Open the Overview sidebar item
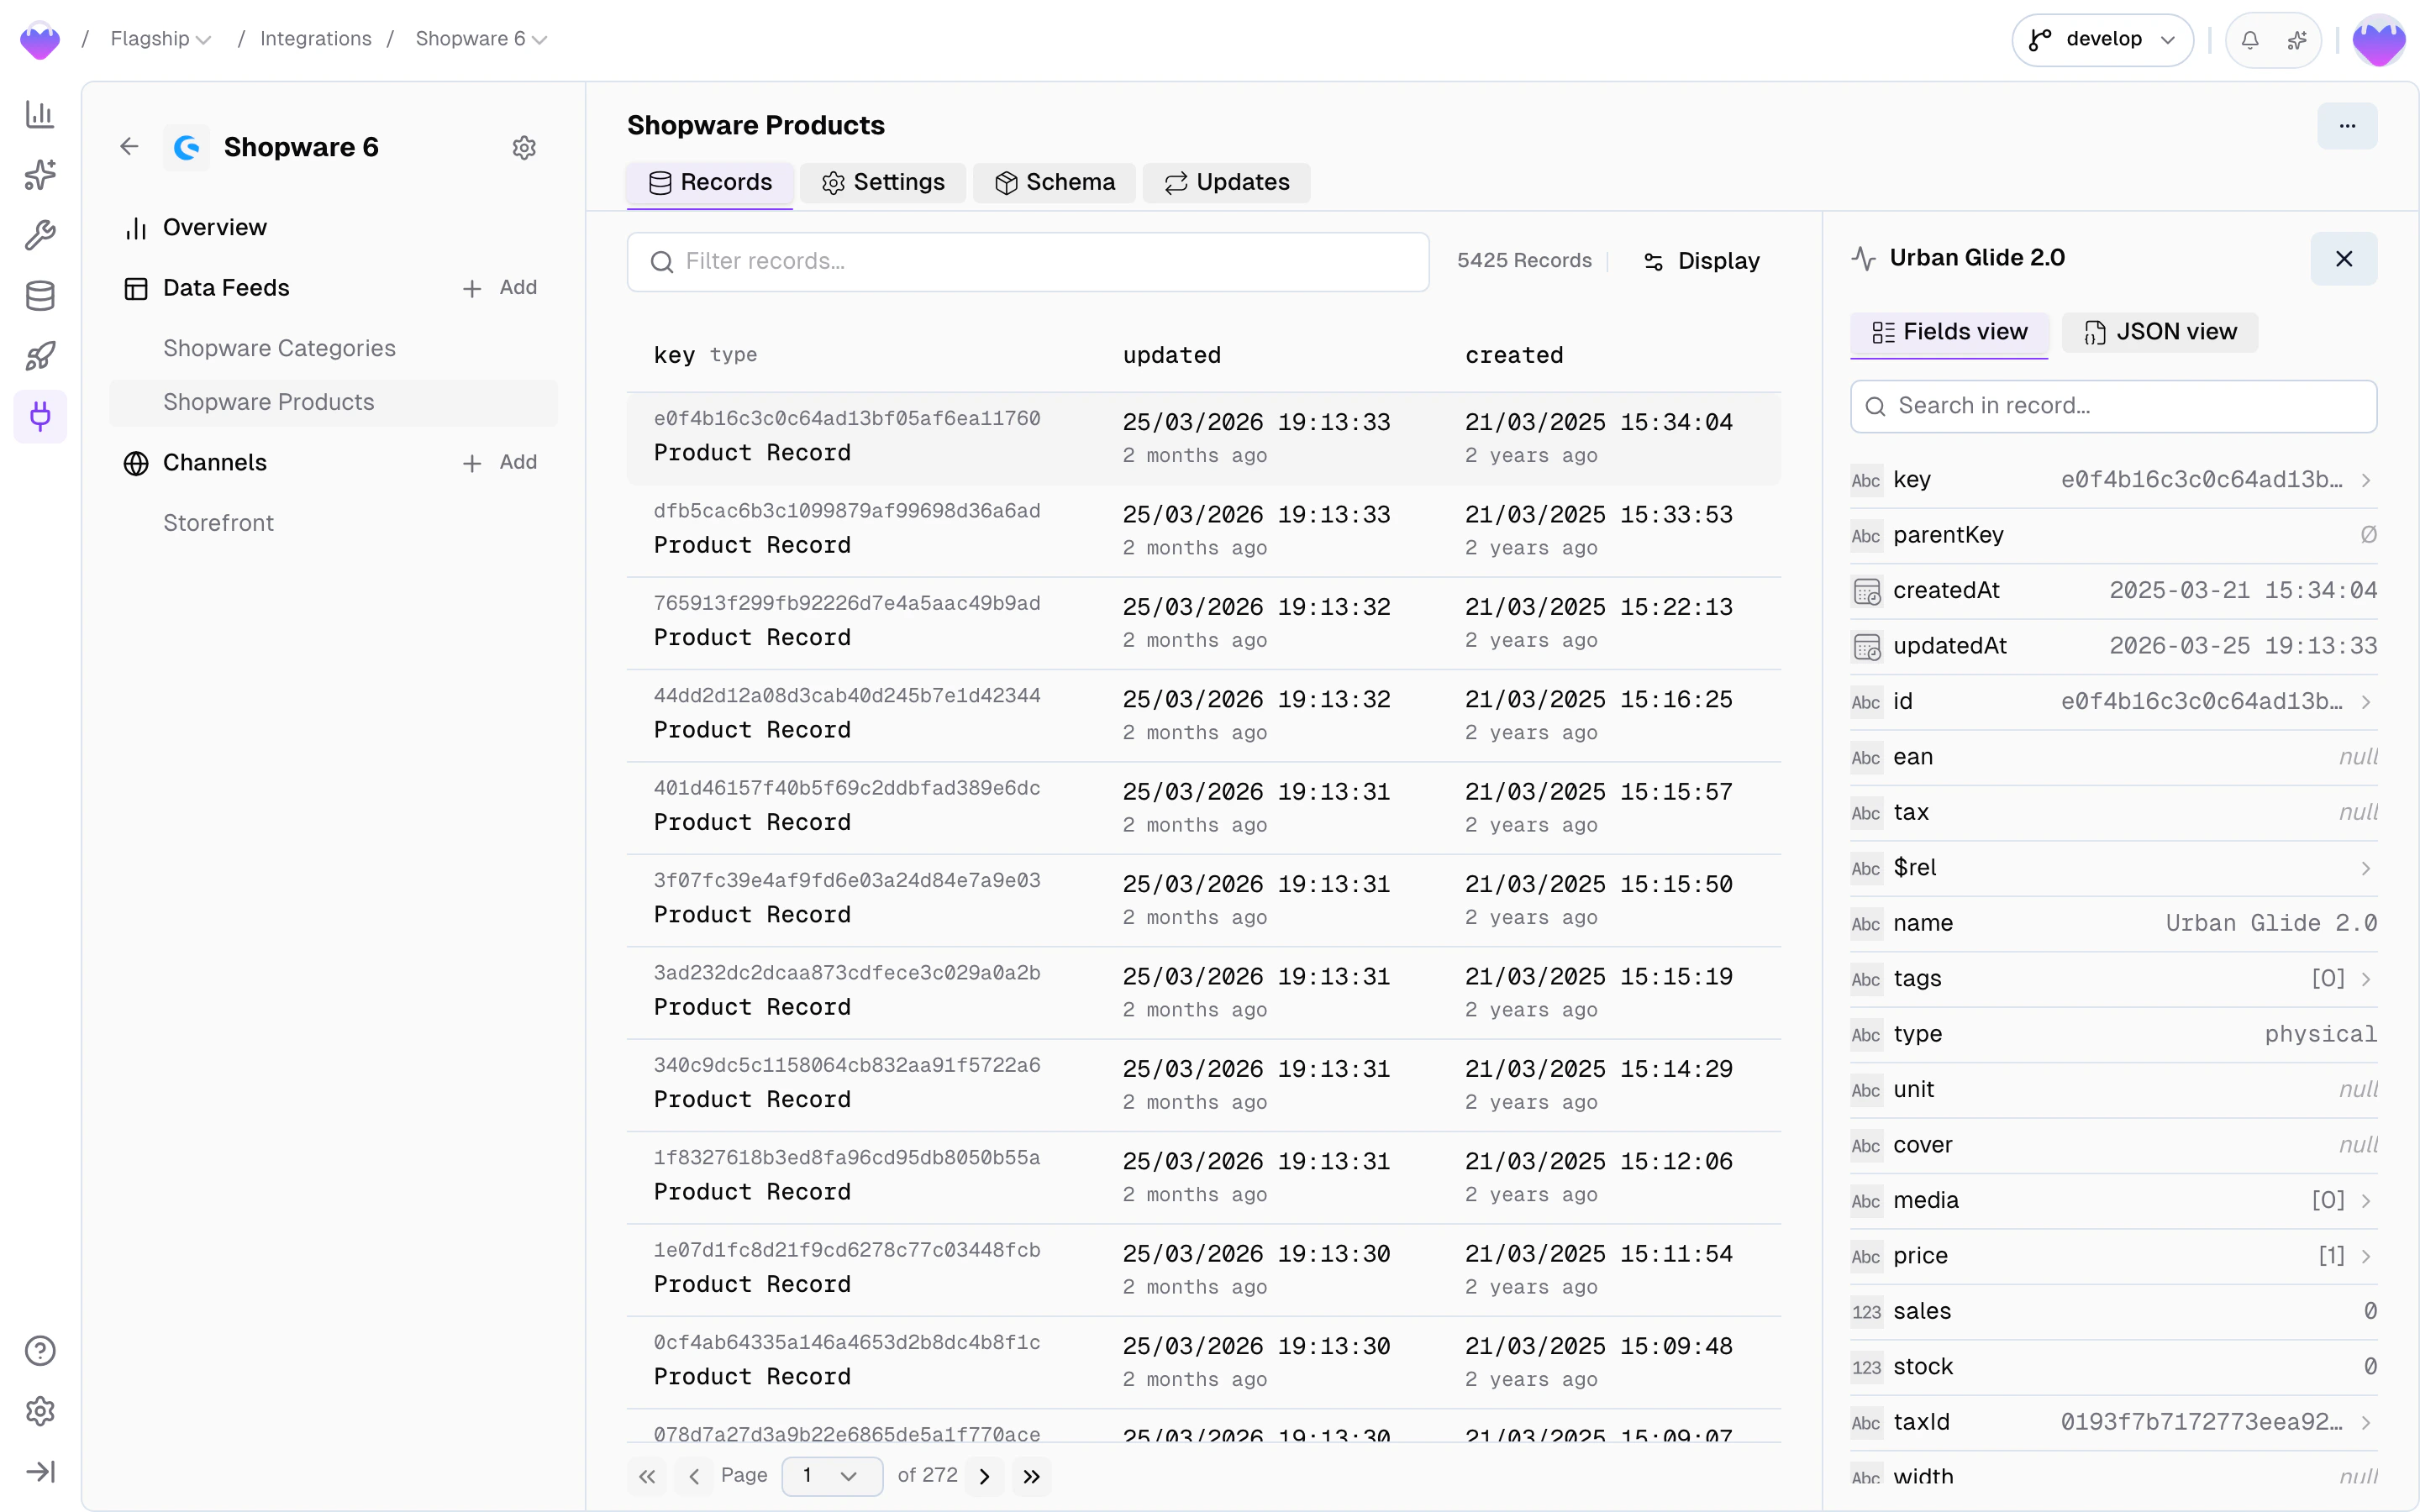Viewport: 2420px width, 1512px height. (x=334, y=228)
